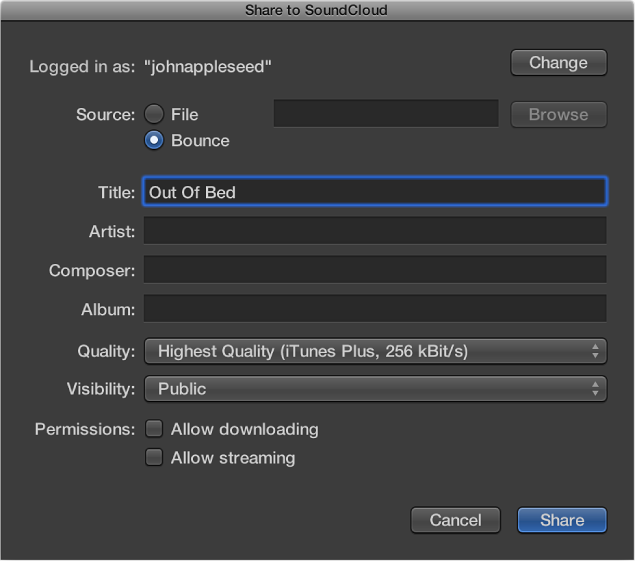The width and height of the screenshot is (636, 562).
Task: Tick the Allow streaming checkbox
Action: pyautogui.click(x=154, y=458)
